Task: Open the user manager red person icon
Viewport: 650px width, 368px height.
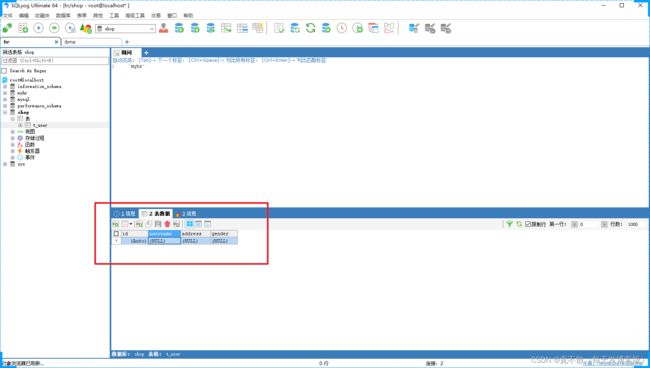Action: coord(163,28)
